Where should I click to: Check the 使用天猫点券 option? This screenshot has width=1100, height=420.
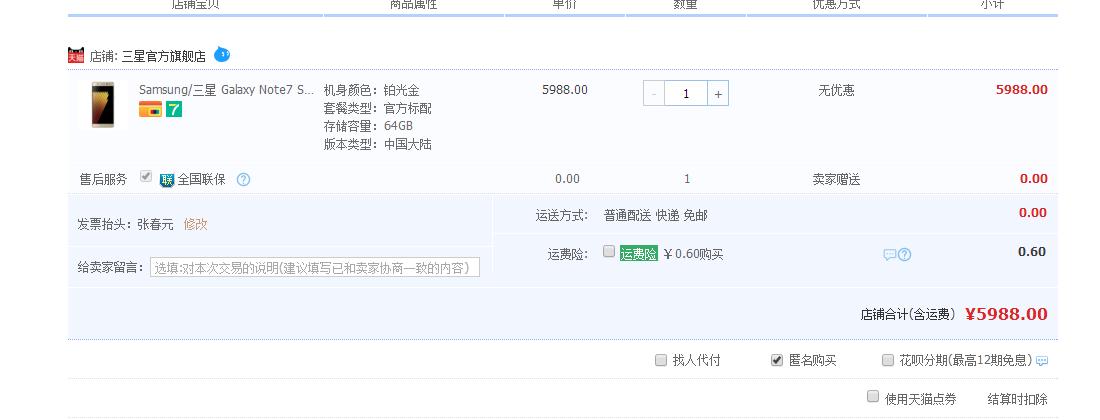[873, 396]
